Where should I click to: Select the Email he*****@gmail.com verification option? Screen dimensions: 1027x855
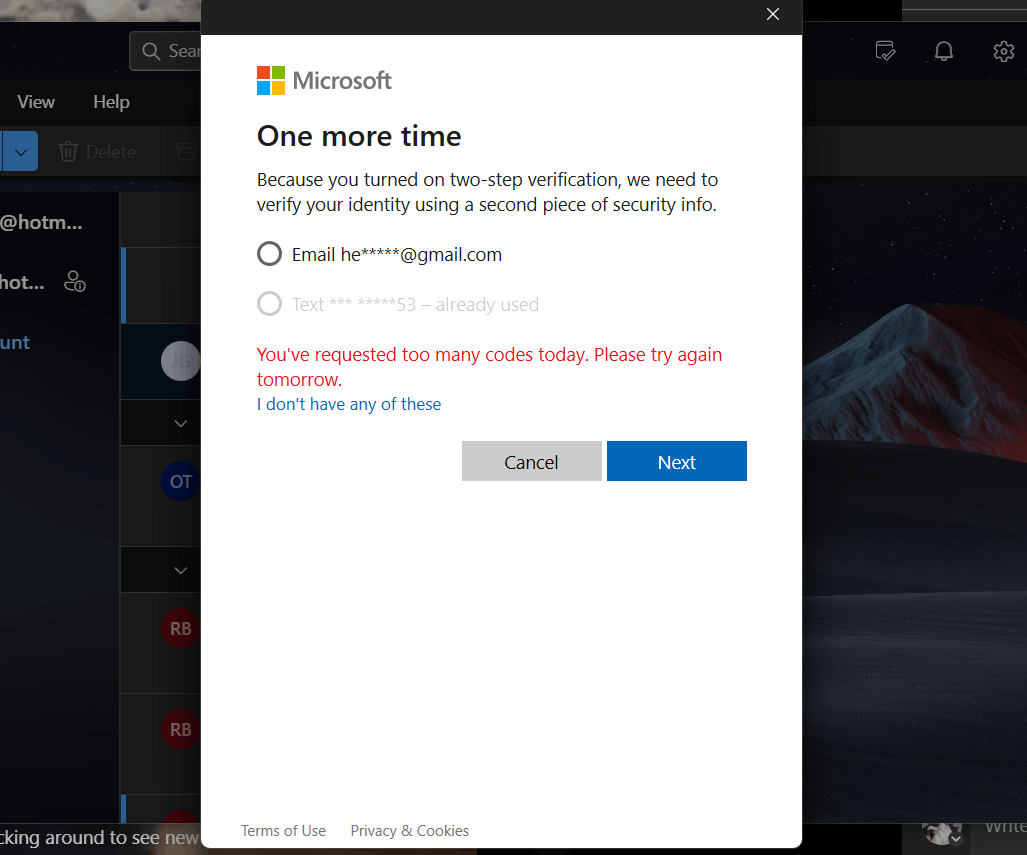click(x=269, y=253)
